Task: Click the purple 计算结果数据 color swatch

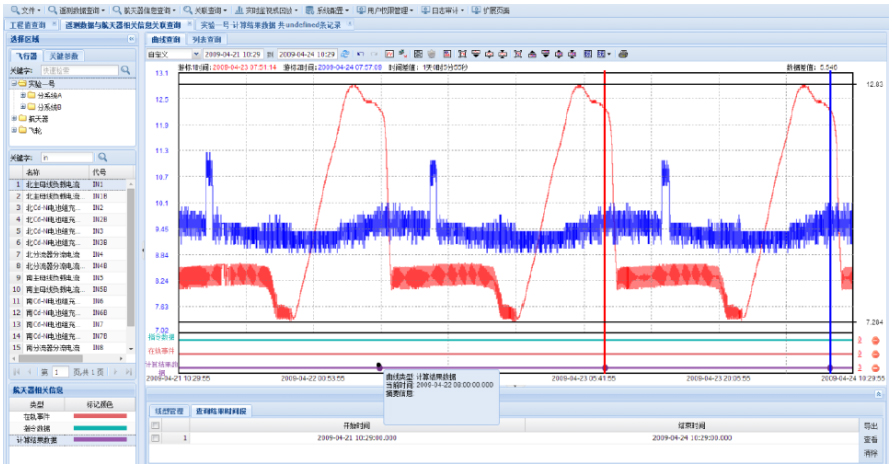Action: [101, 439]
